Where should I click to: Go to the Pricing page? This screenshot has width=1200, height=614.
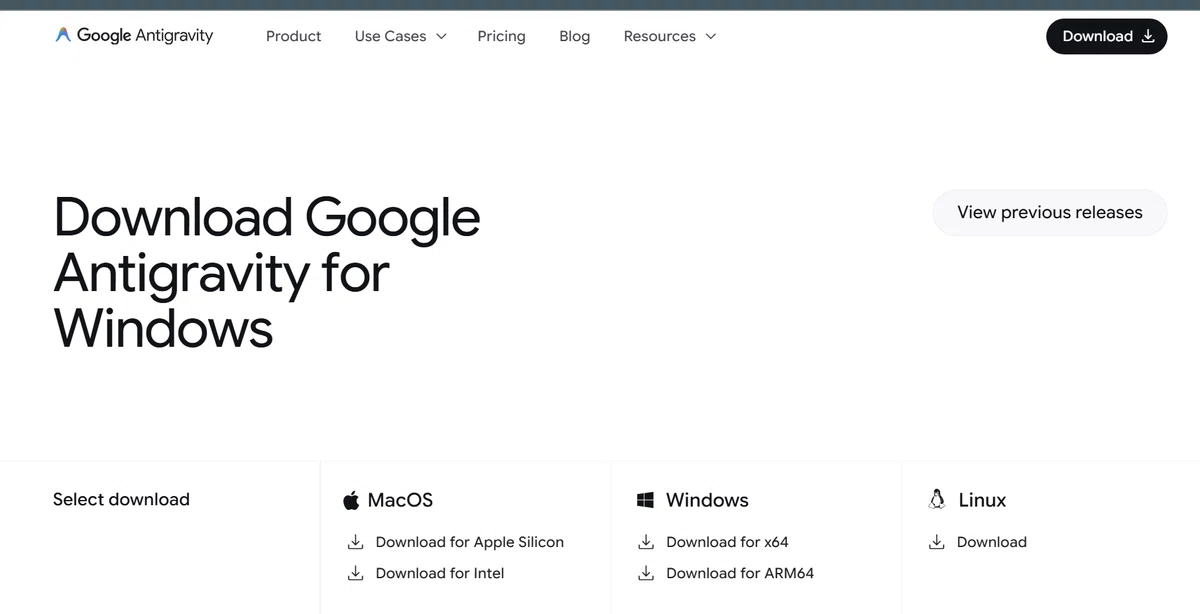[x=501, y=36]
